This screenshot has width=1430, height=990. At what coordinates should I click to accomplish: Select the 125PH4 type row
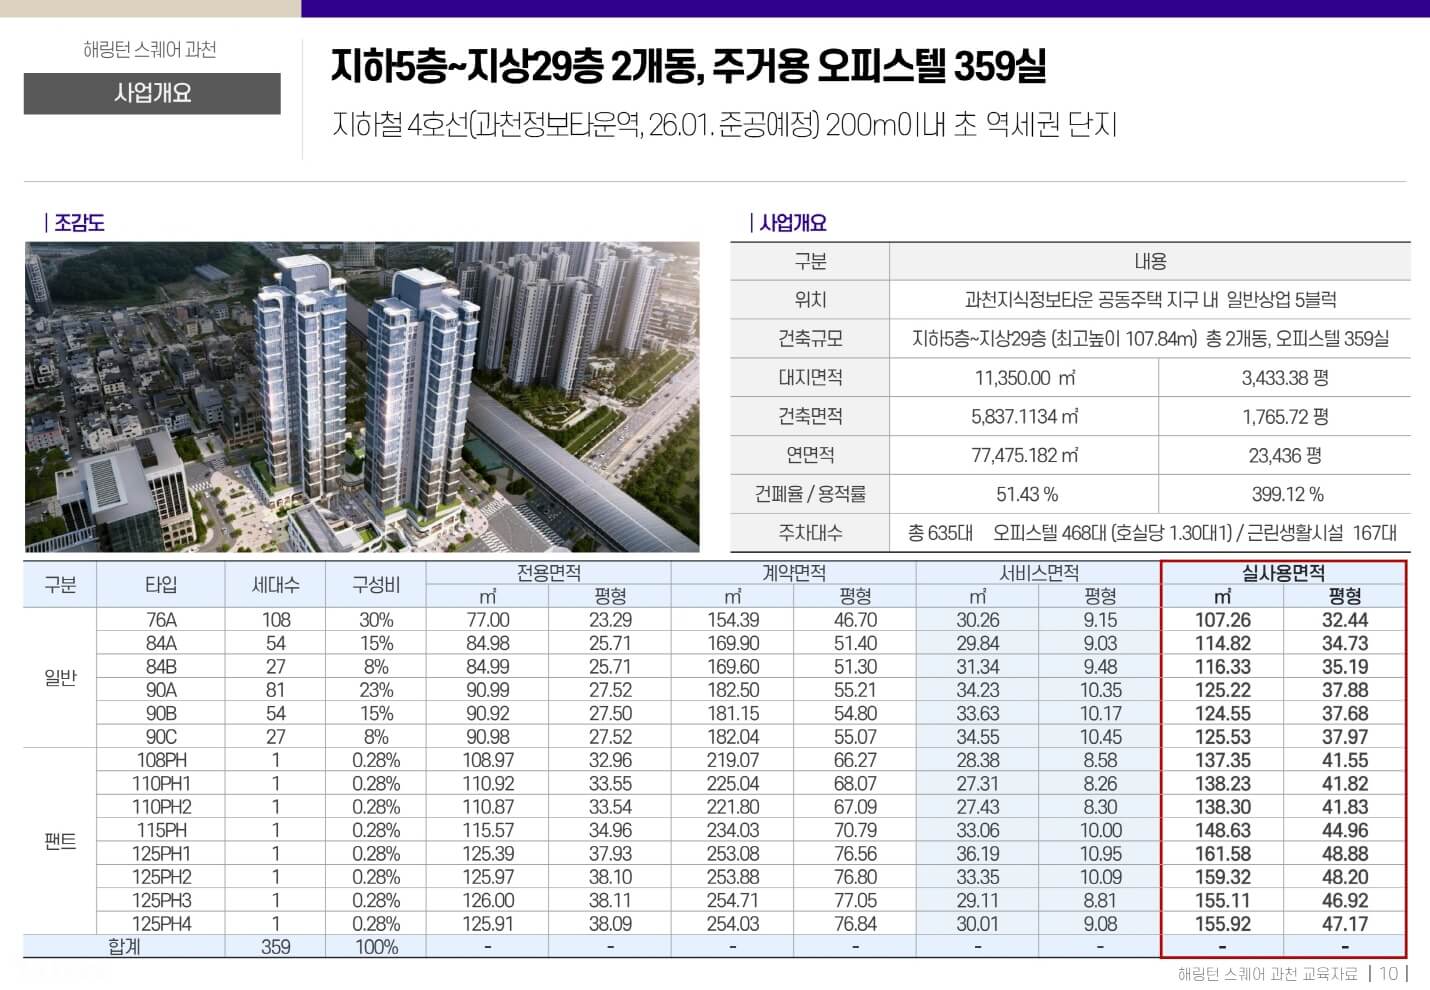[x=165, y=924]
